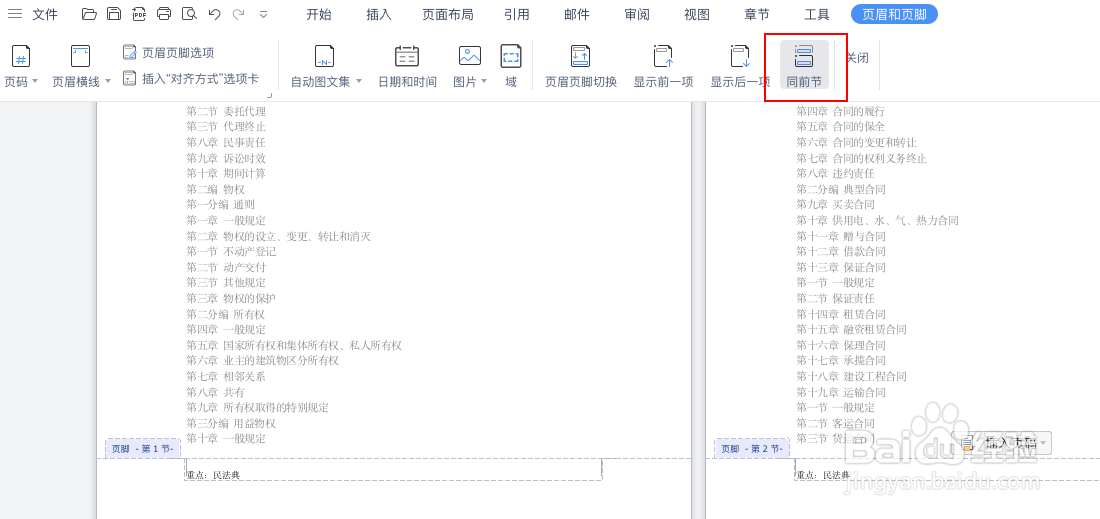Screen dimensions: 1100x519
Task: Click line 第六章 业主的建筑物区分所有权
Action: 262,360
